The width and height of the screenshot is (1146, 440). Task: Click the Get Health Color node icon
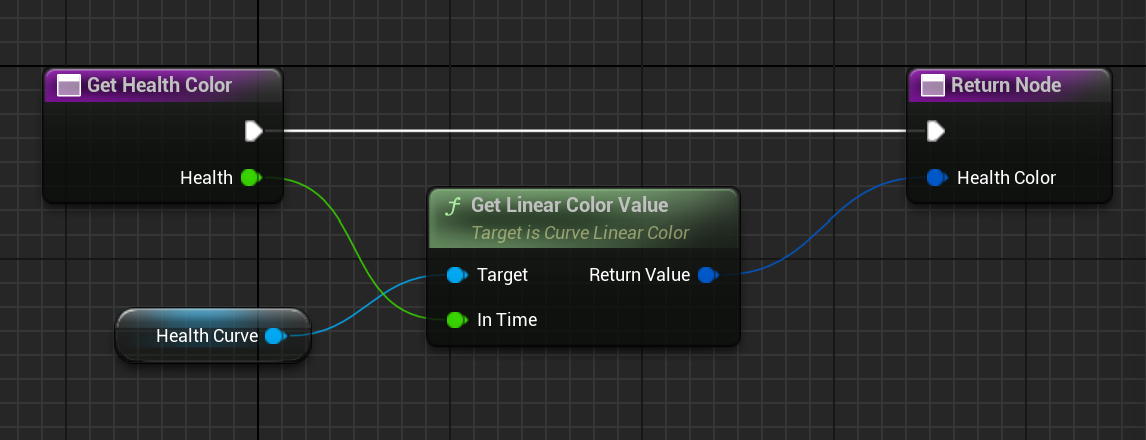[69, 86]
